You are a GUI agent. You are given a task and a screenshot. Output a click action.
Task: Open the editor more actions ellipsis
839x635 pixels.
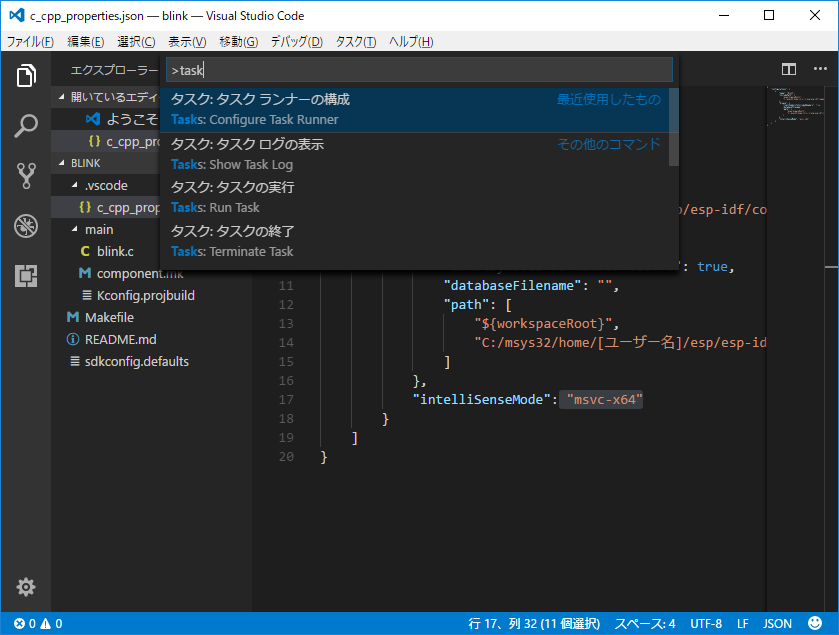820,68
